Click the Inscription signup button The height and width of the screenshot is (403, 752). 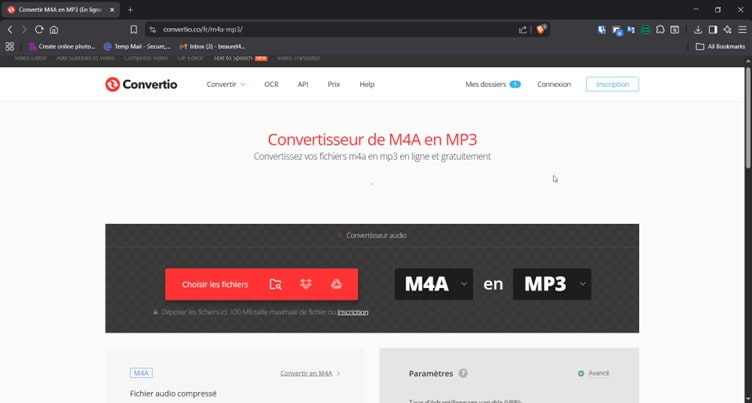tap(612, 84)
